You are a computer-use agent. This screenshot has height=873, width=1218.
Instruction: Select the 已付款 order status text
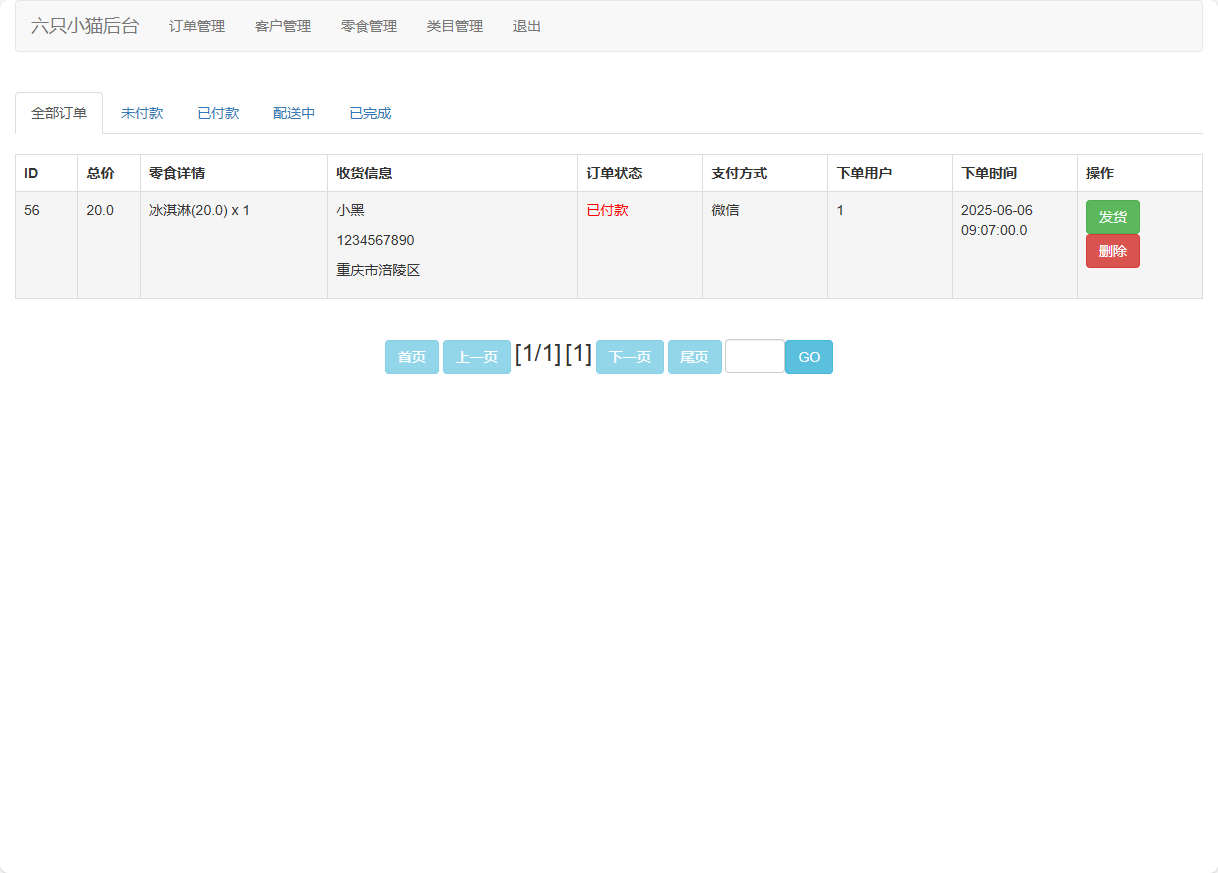pyautogui.click(x=608, y=210)
